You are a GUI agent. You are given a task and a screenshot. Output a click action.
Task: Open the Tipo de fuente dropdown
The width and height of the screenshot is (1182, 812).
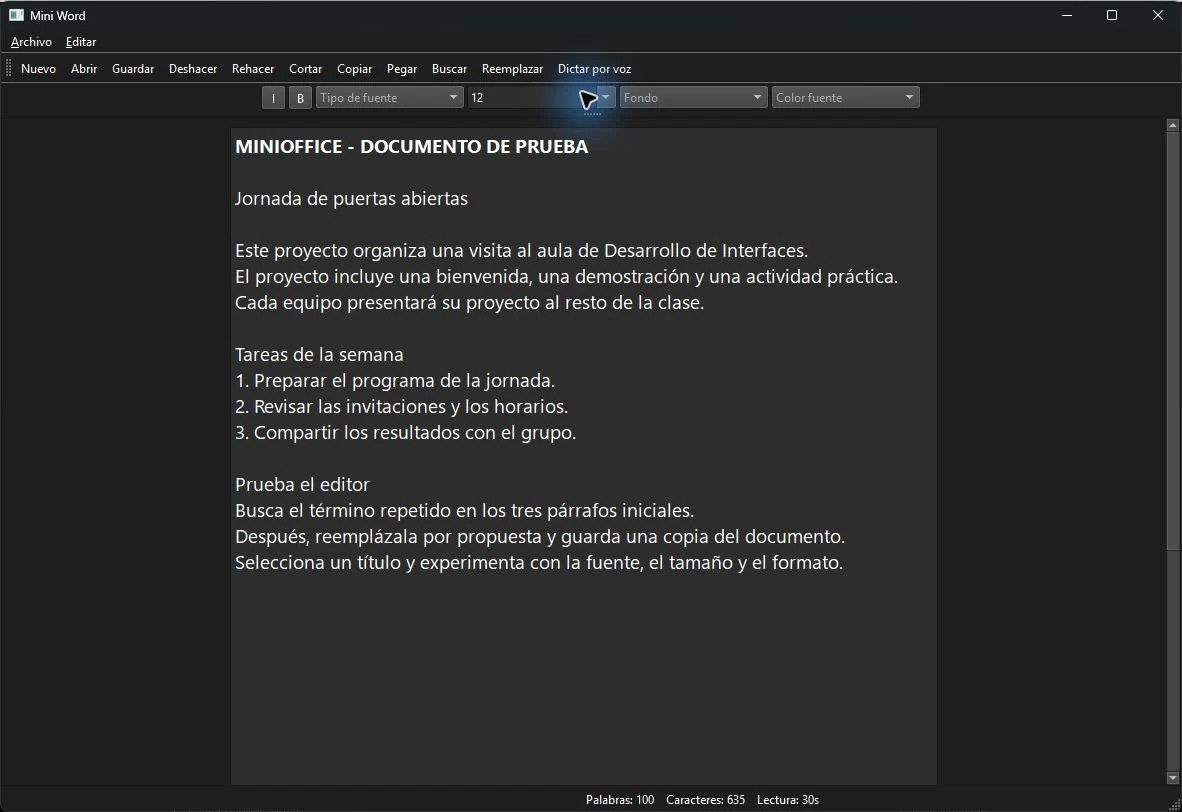tap(389, 97)
